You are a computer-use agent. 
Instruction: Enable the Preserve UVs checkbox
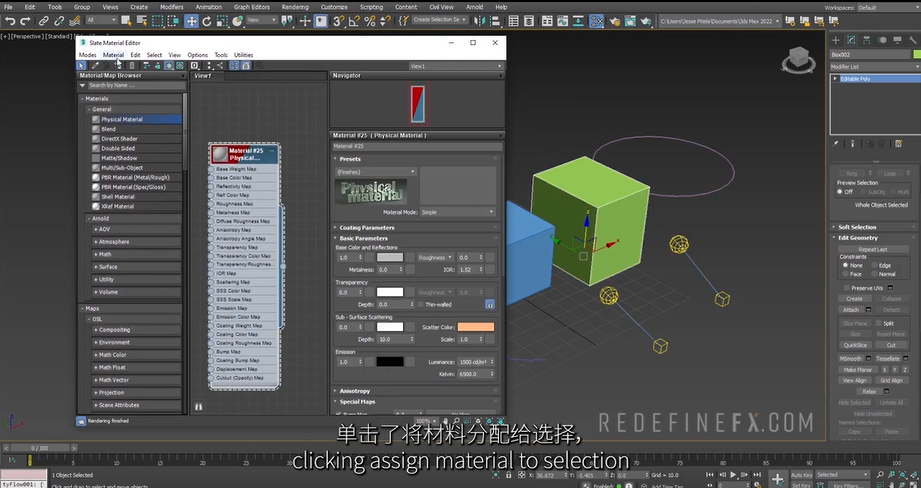(x=847, y=288)
